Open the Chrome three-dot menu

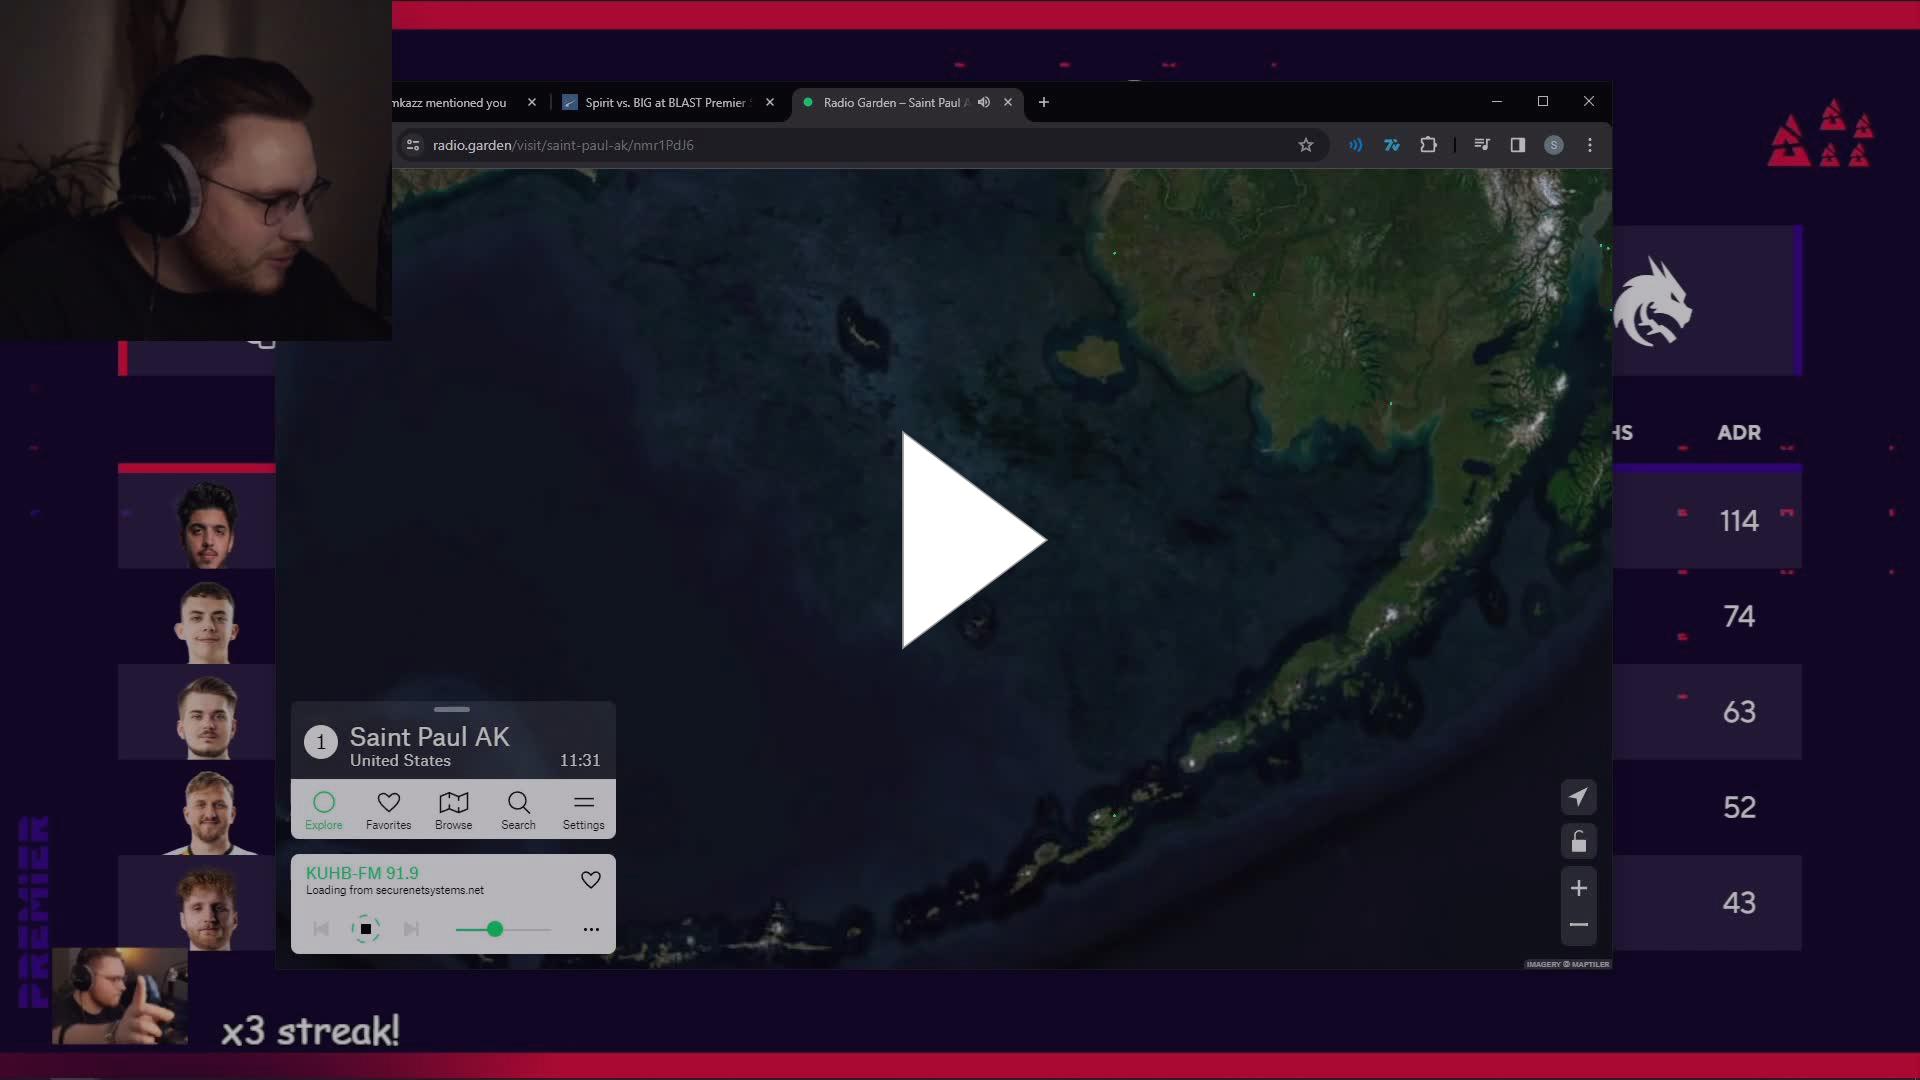(1589, 145)
